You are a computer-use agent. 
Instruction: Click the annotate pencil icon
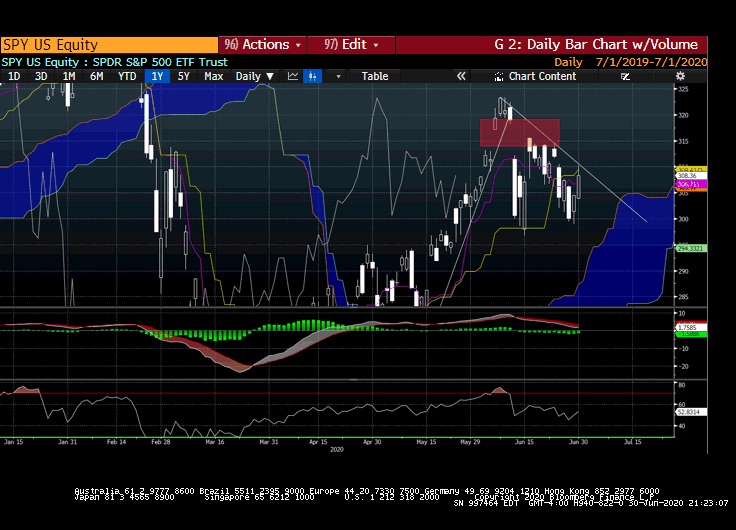[x=625, y=76]
